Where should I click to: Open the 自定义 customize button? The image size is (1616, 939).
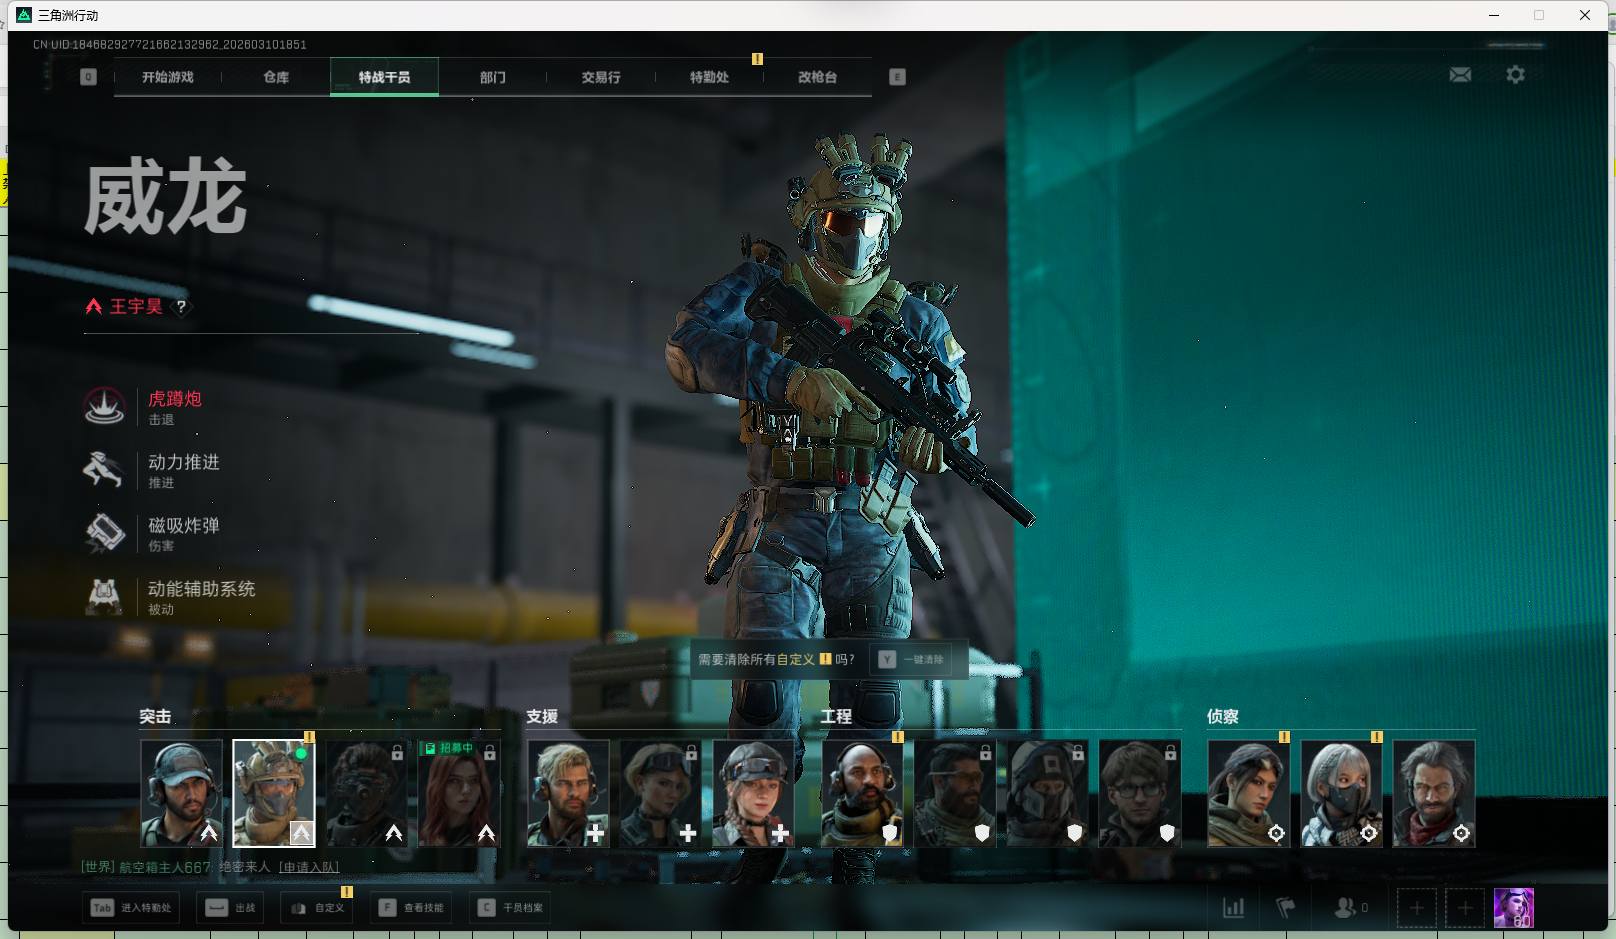(317, 908)
